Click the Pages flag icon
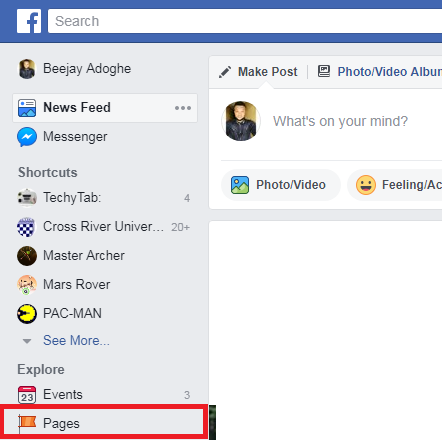The height and width of the screenshot is (440, 442). 27,423
